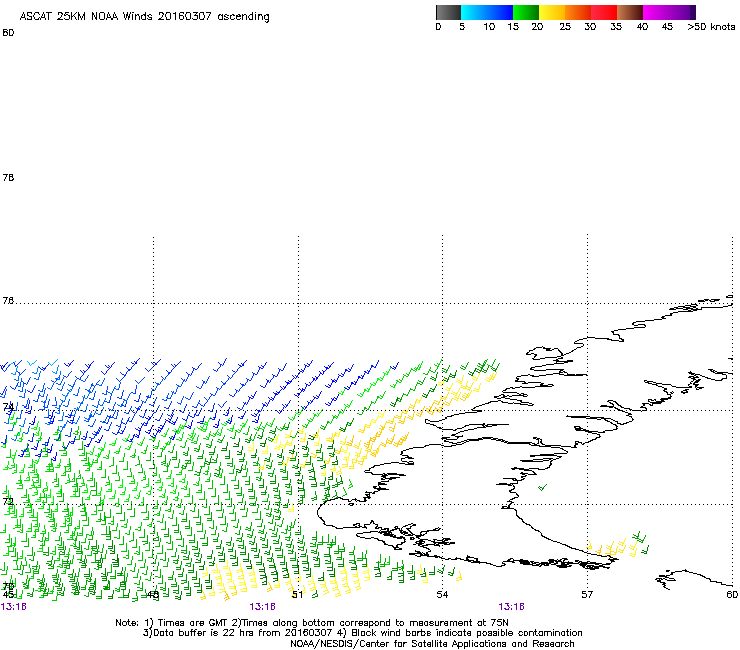Select the orange 25-30 knots color band
The height and width of the screenshot is (650, 740).
578,12
